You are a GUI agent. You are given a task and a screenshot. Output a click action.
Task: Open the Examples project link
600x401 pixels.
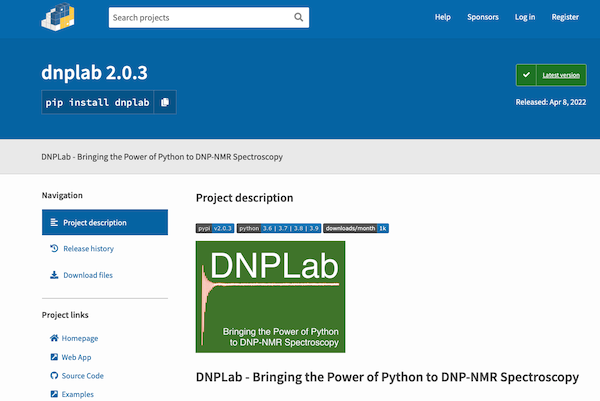[77, 394]
